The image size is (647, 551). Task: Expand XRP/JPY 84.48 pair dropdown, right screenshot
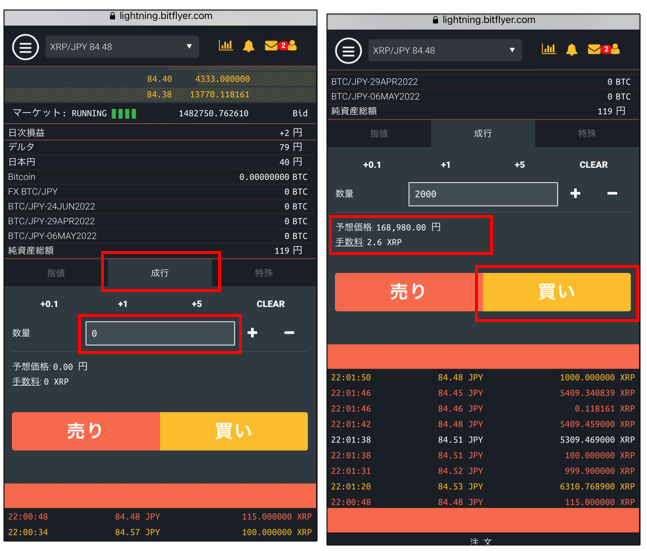click(445, 50)
